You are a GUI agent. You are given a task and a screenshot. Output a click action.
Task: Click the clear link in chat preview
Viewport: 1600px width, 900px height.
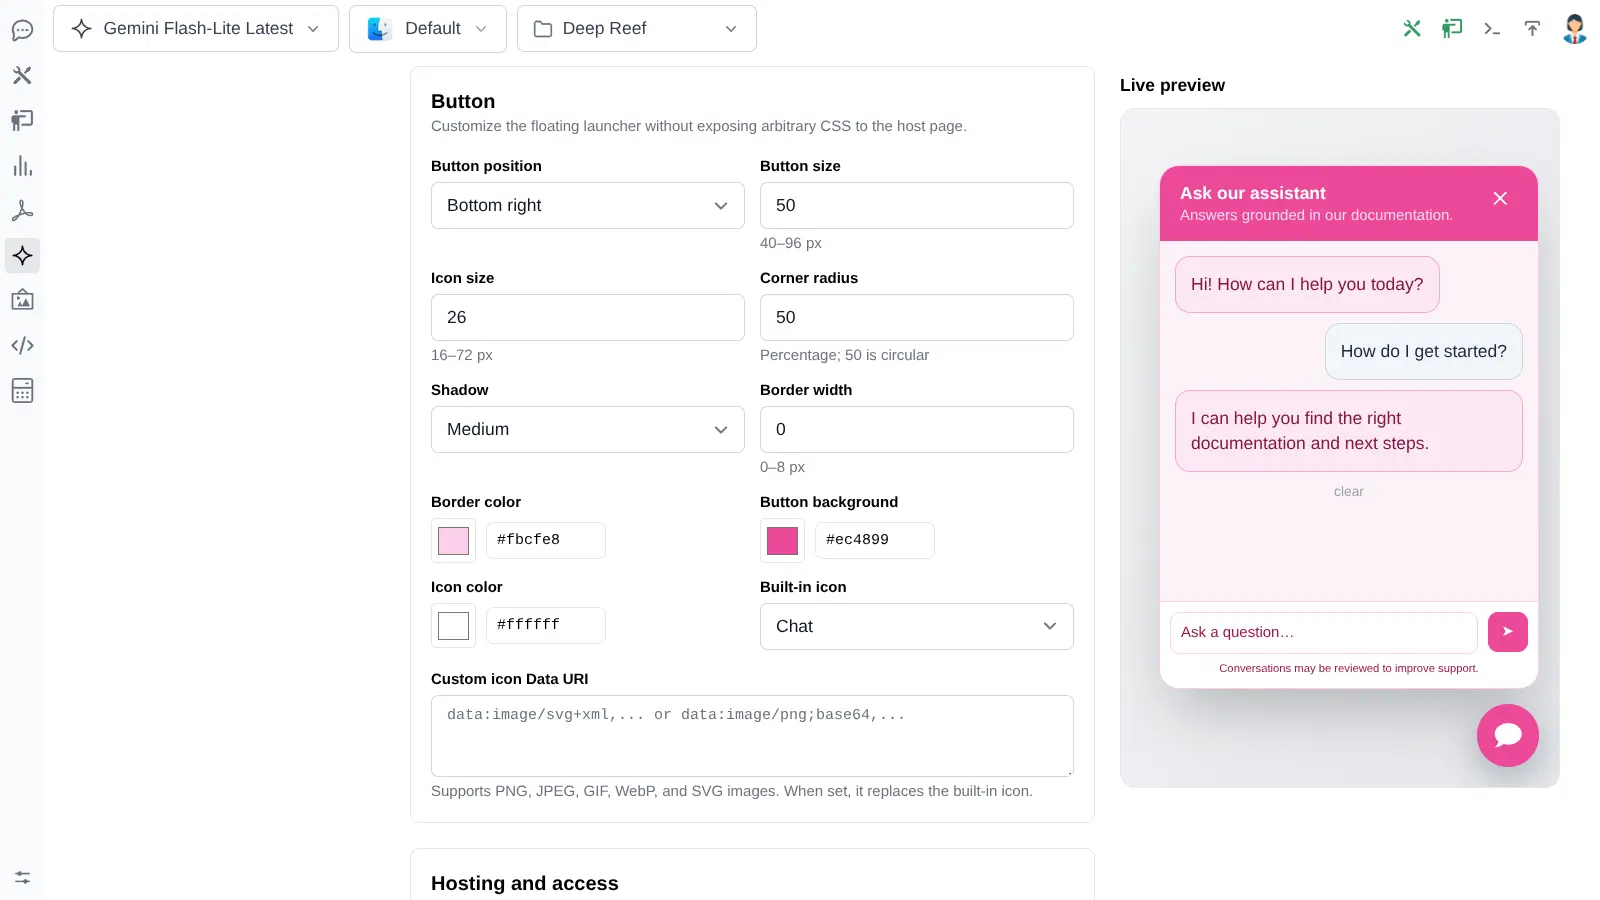[1348, 491]
